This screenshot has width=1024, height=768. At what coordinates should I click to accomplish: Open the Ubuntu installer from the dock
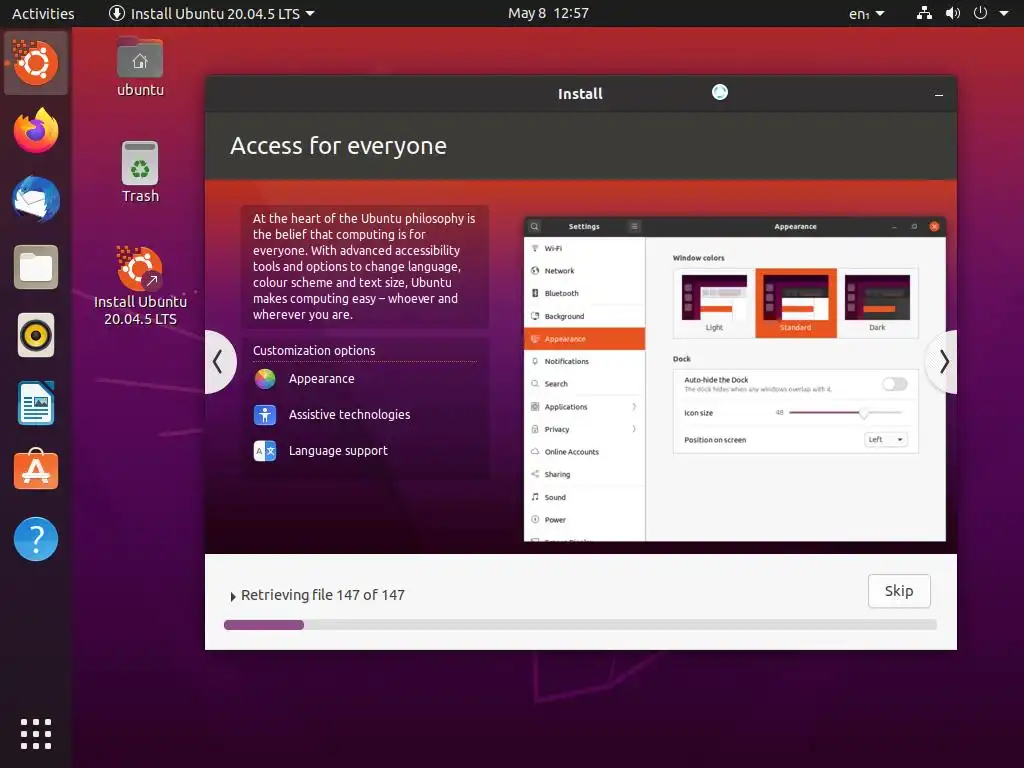(36, 63)
